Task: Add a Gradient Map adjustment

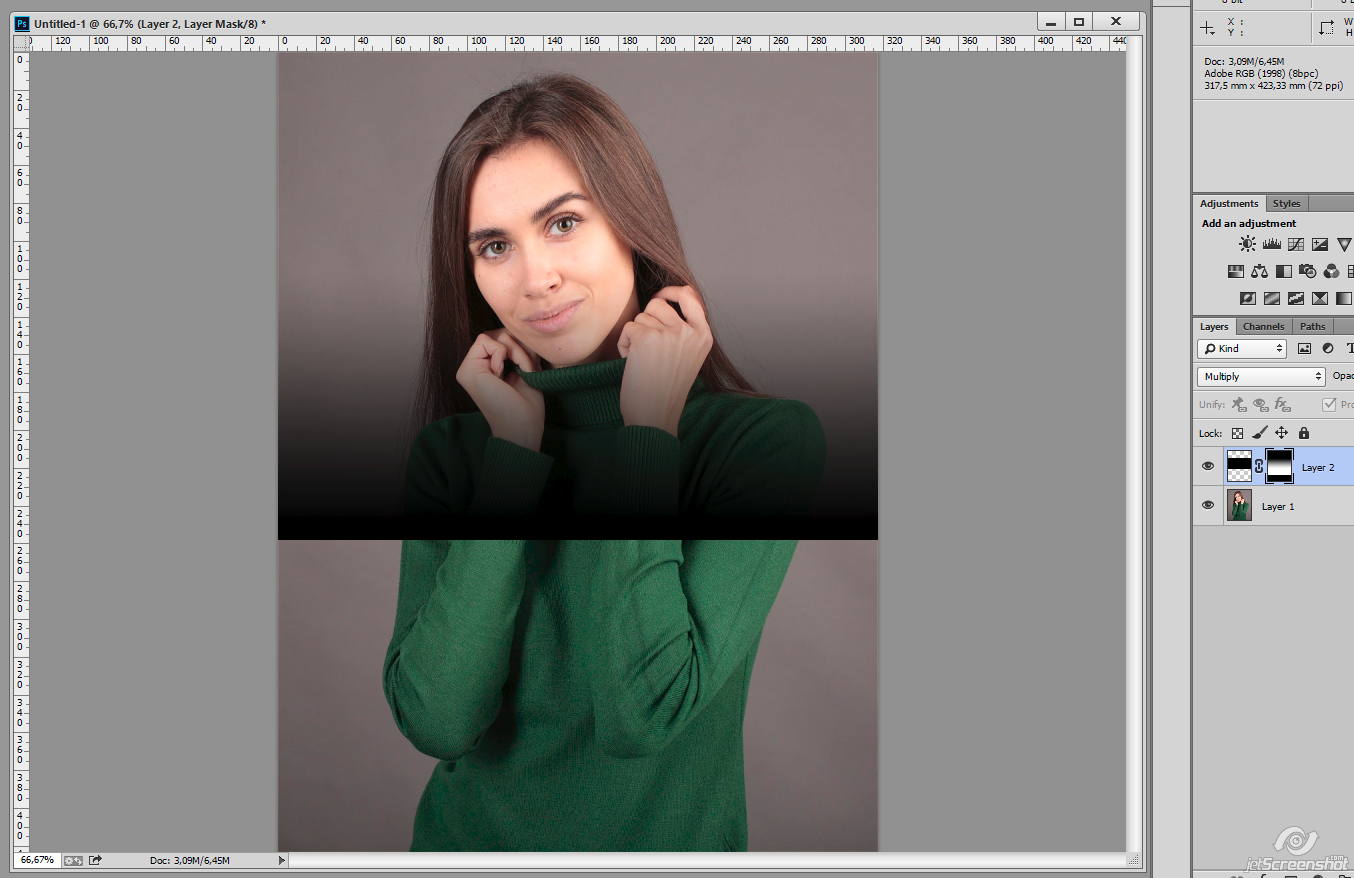Action: click(x=1344, y=298)
